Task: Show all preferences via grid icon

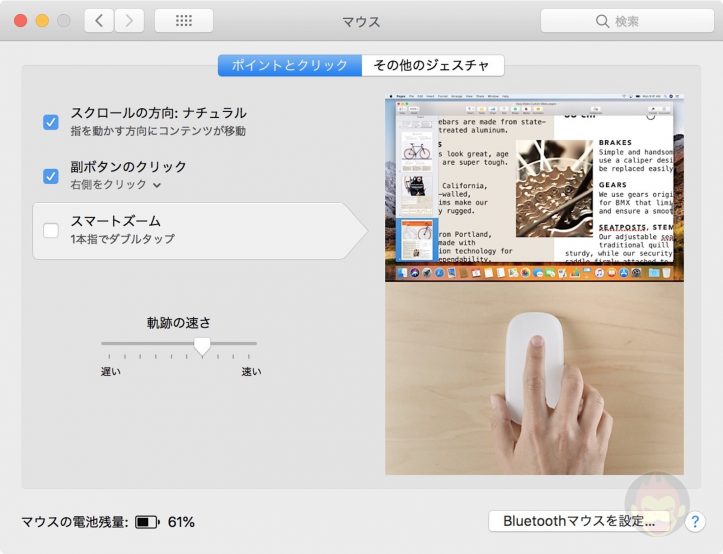Action: point(183,21)
